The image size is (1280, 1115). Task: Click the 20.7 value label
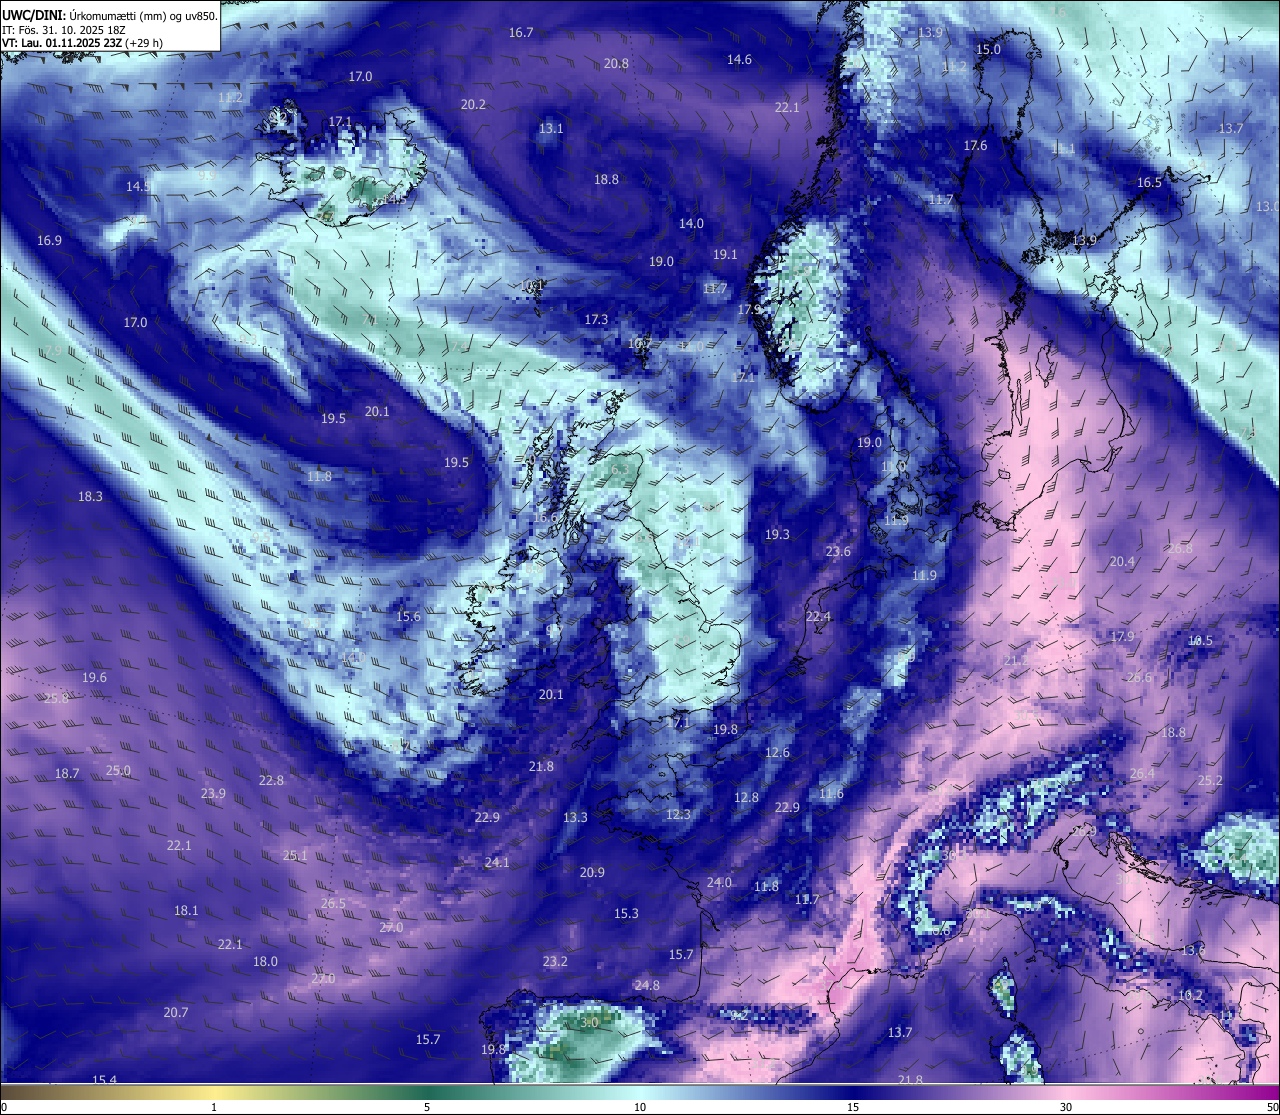175,1012
